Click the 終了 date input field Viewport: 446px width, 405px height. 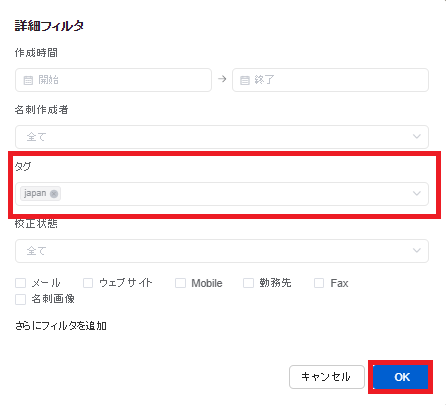click(x=330, y=80)
